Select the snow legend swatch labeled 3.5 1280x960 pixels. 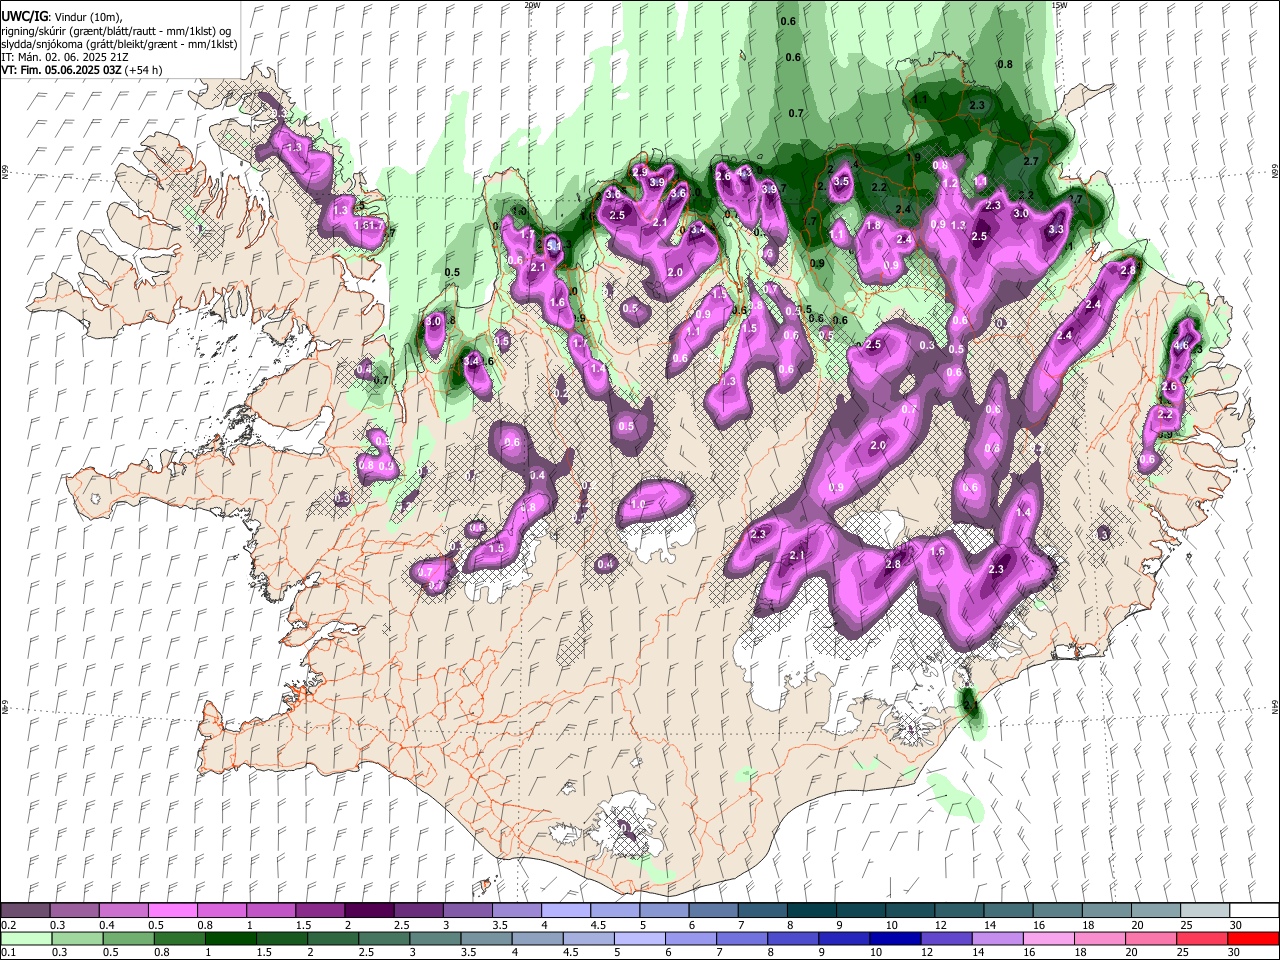point(516,910)
